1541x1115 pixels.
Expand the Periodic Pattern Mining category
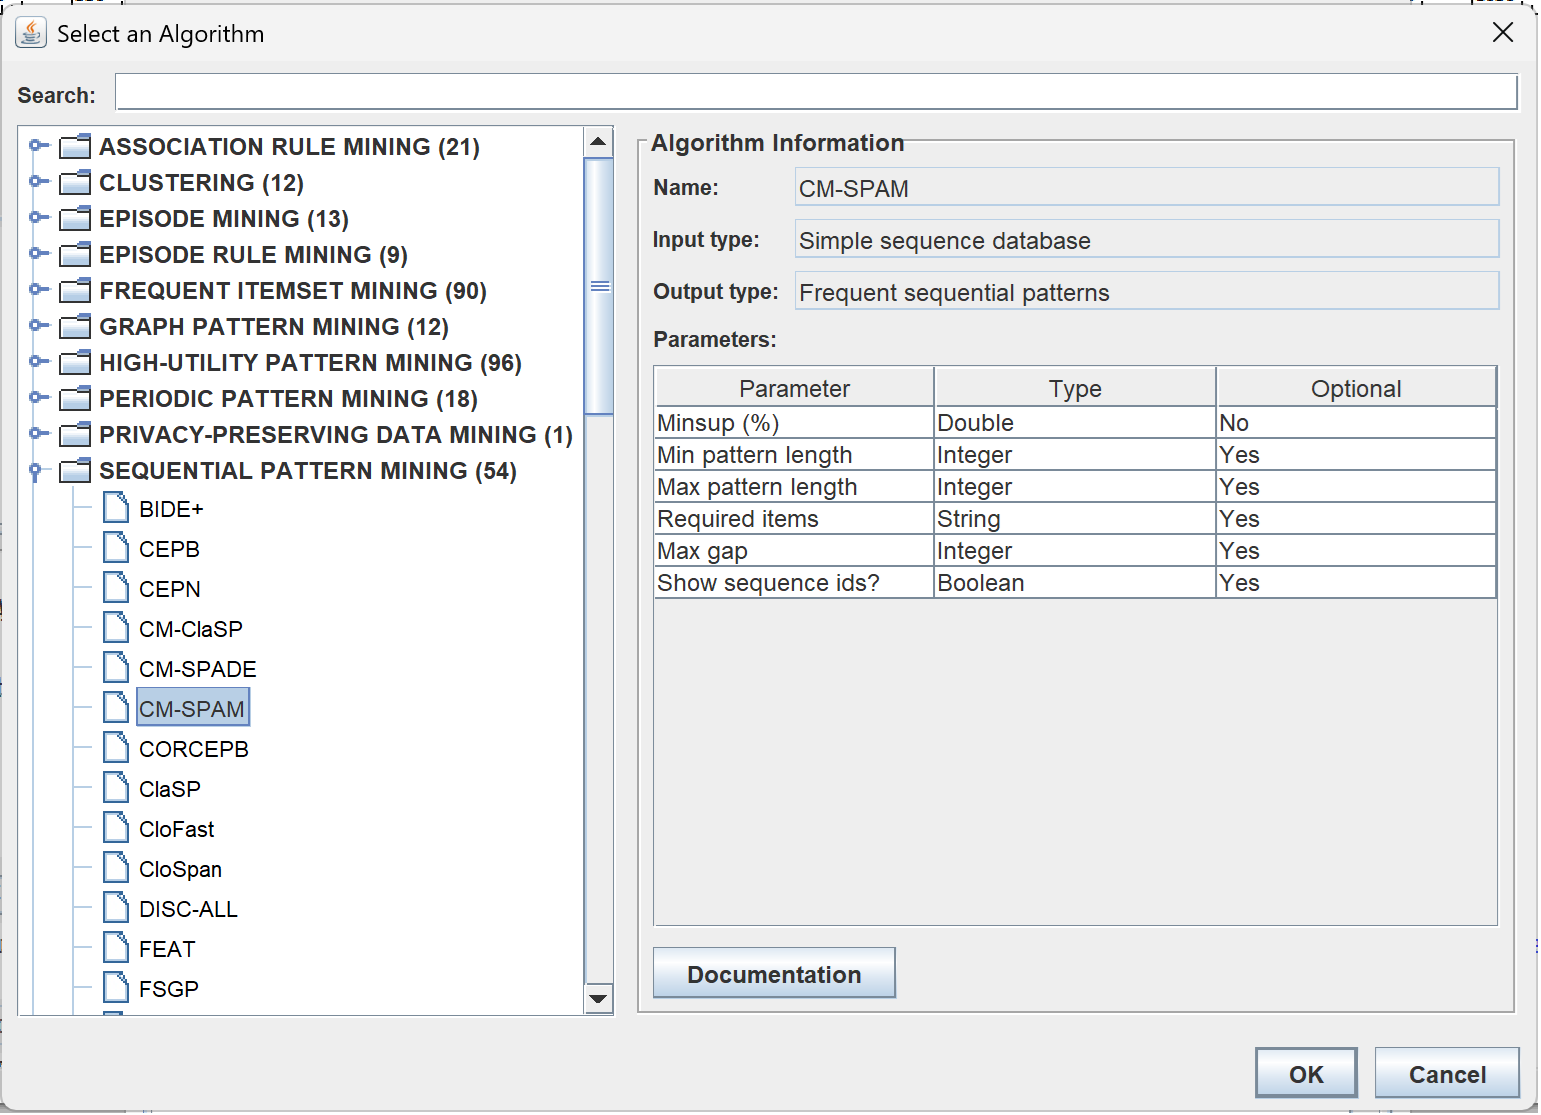click(x=38, y=398)
